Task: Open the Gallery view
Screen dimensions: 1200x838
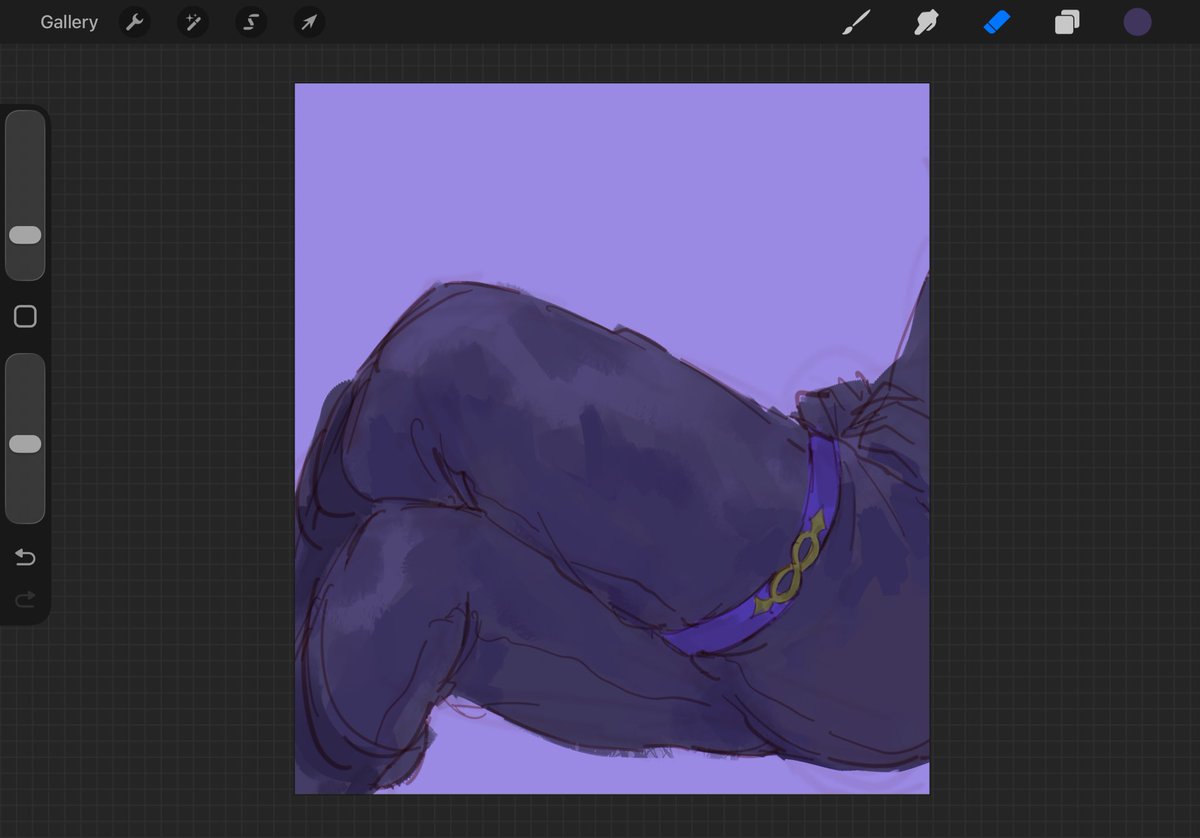Action: point(69,22)
